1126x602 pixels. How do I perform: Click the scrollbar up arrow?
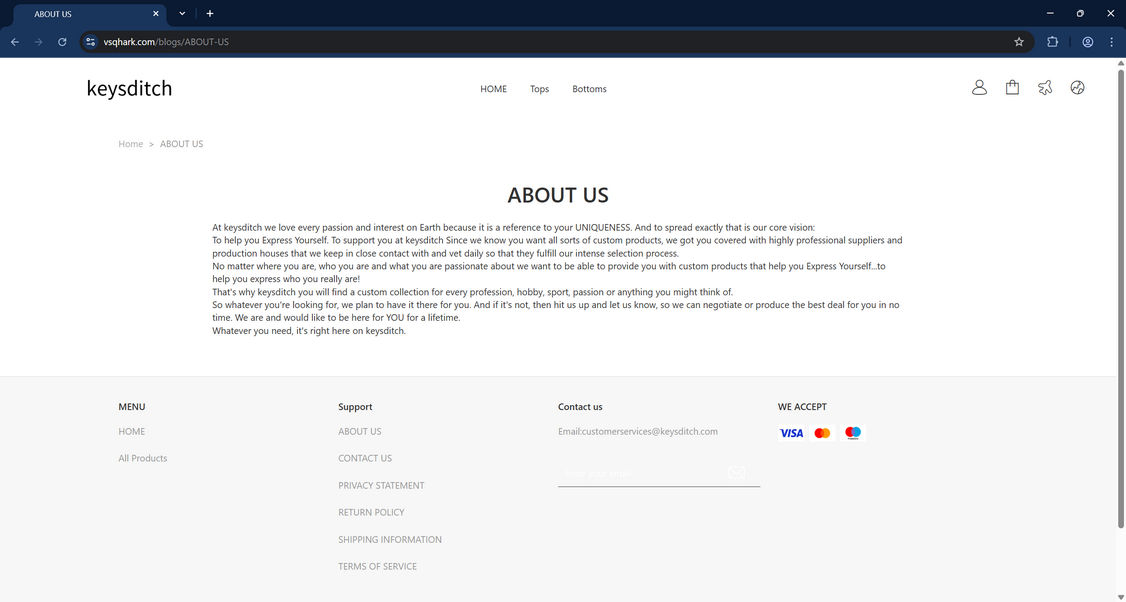(1120, 63)
